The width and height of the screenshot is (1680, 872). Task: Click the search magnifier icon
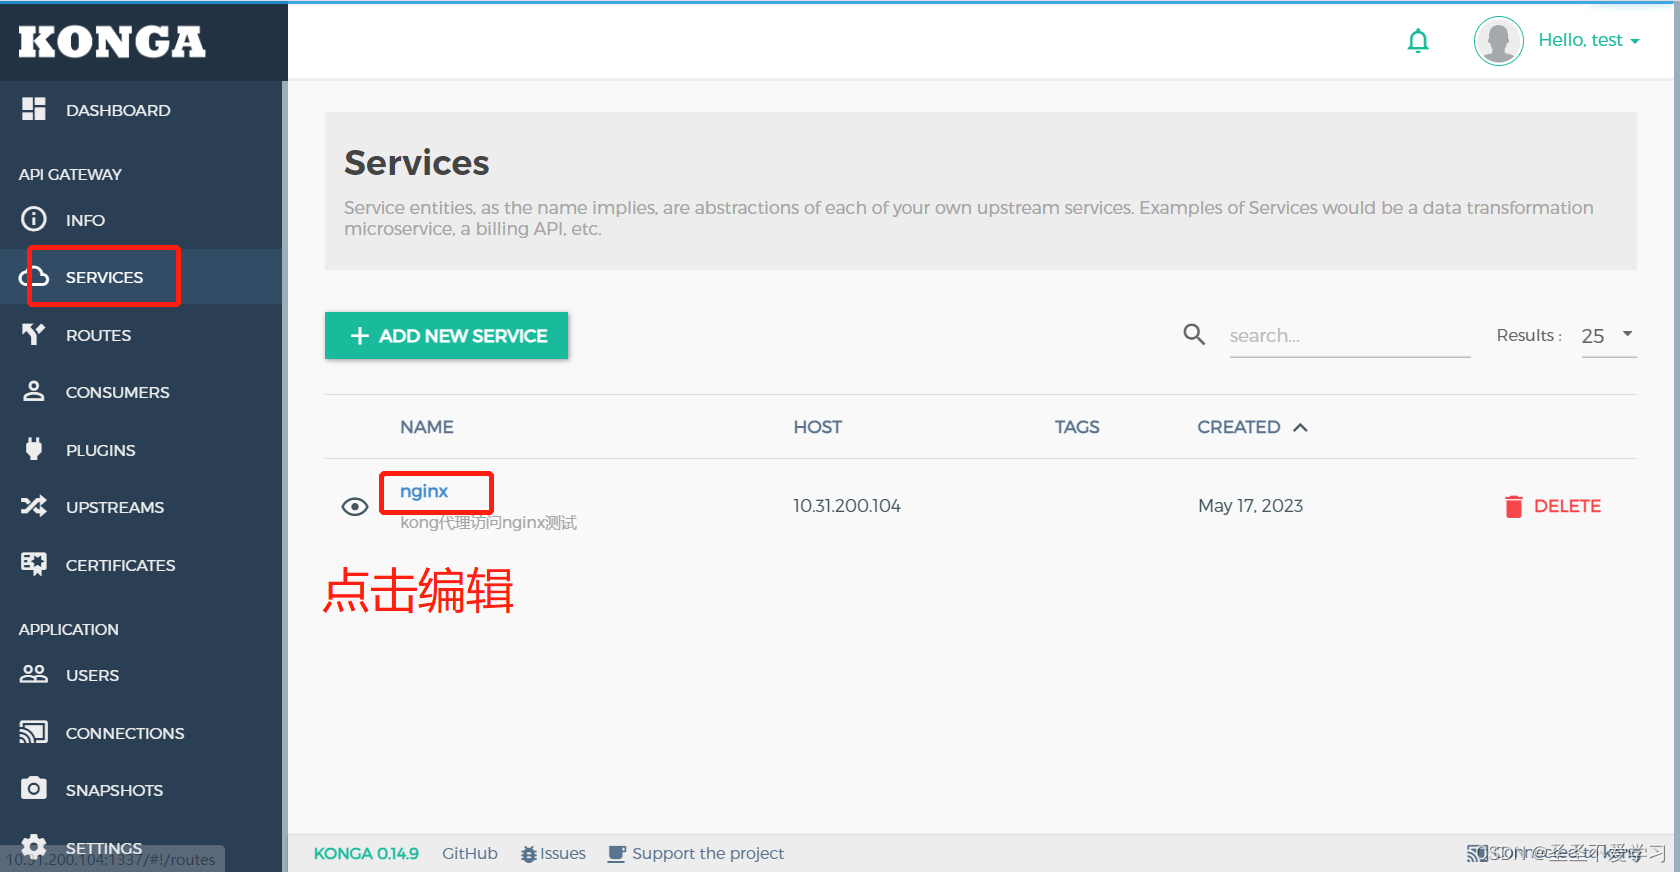click(x=1194, y=334)
